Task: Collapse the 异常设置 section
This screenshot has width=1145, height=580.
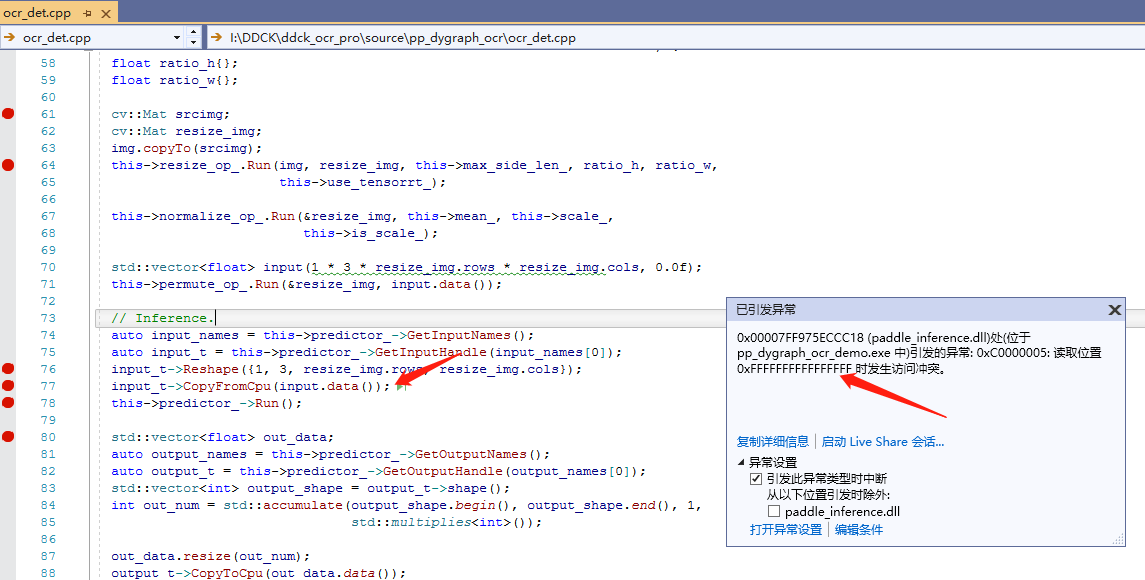Action: coord(741,462)
